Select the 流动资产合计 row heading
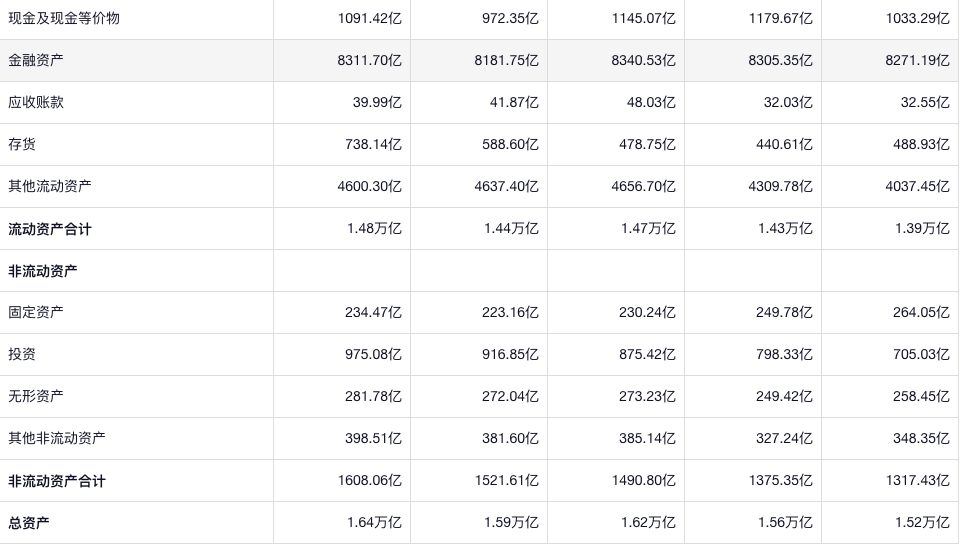Image resolution: width=963 pixels, height=544 pixels. (50, 229)
